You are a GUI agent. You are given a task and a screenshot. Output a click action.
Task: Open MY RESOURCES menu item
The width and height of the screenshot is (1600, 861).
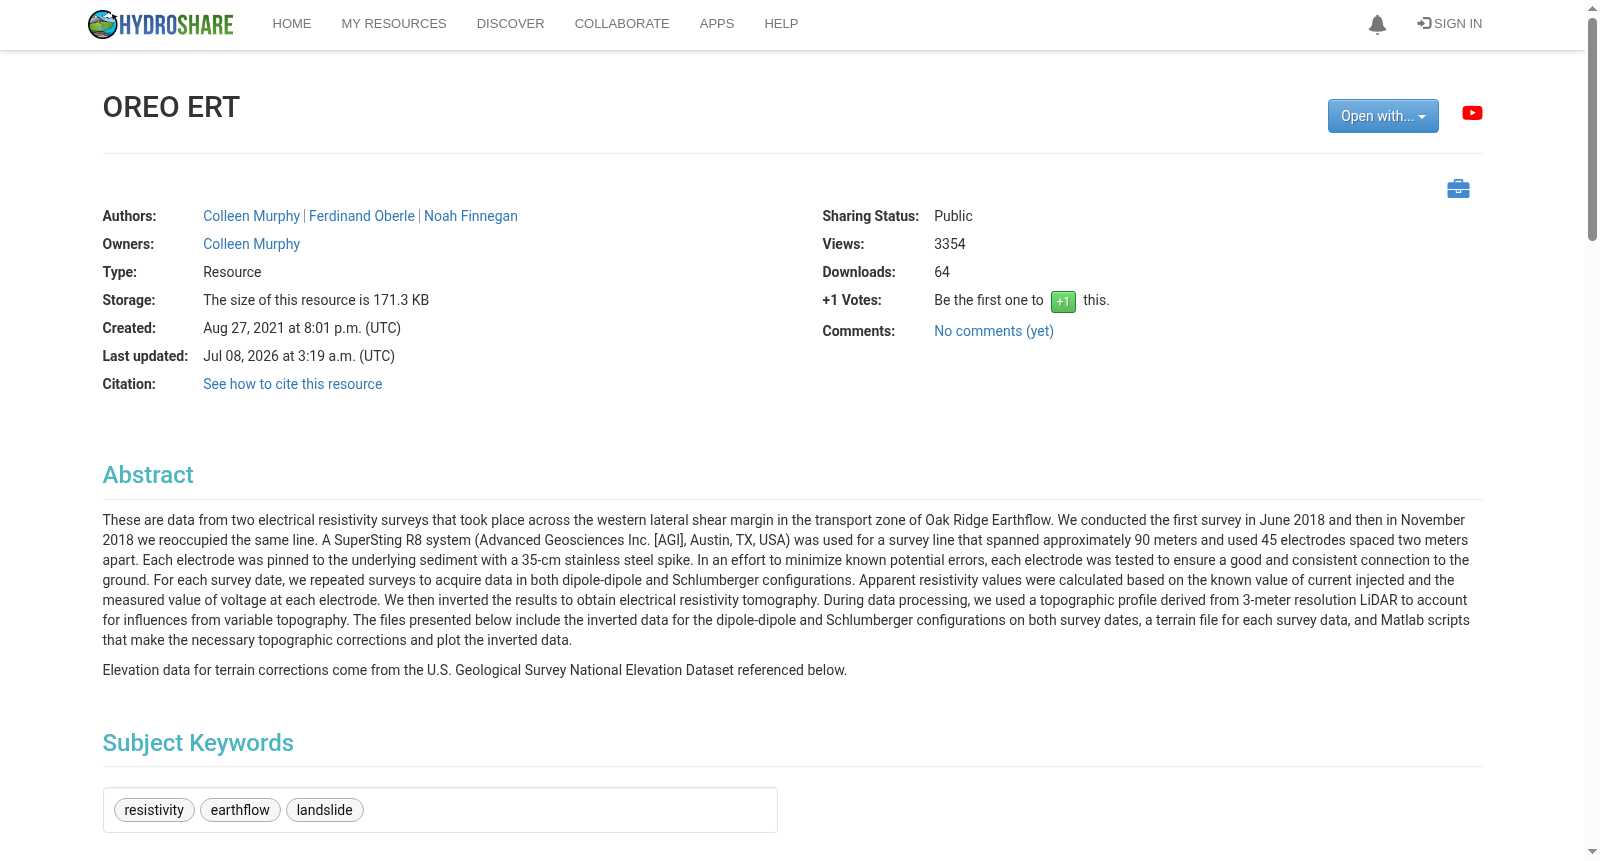pyautogui.click(x=394, y=24)
